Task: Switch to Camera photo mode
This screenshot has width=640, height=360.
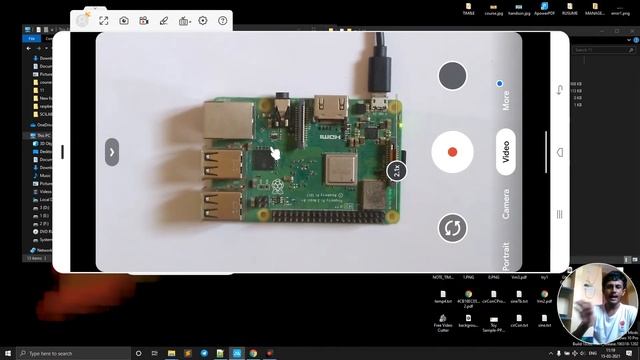Action: 506,204
